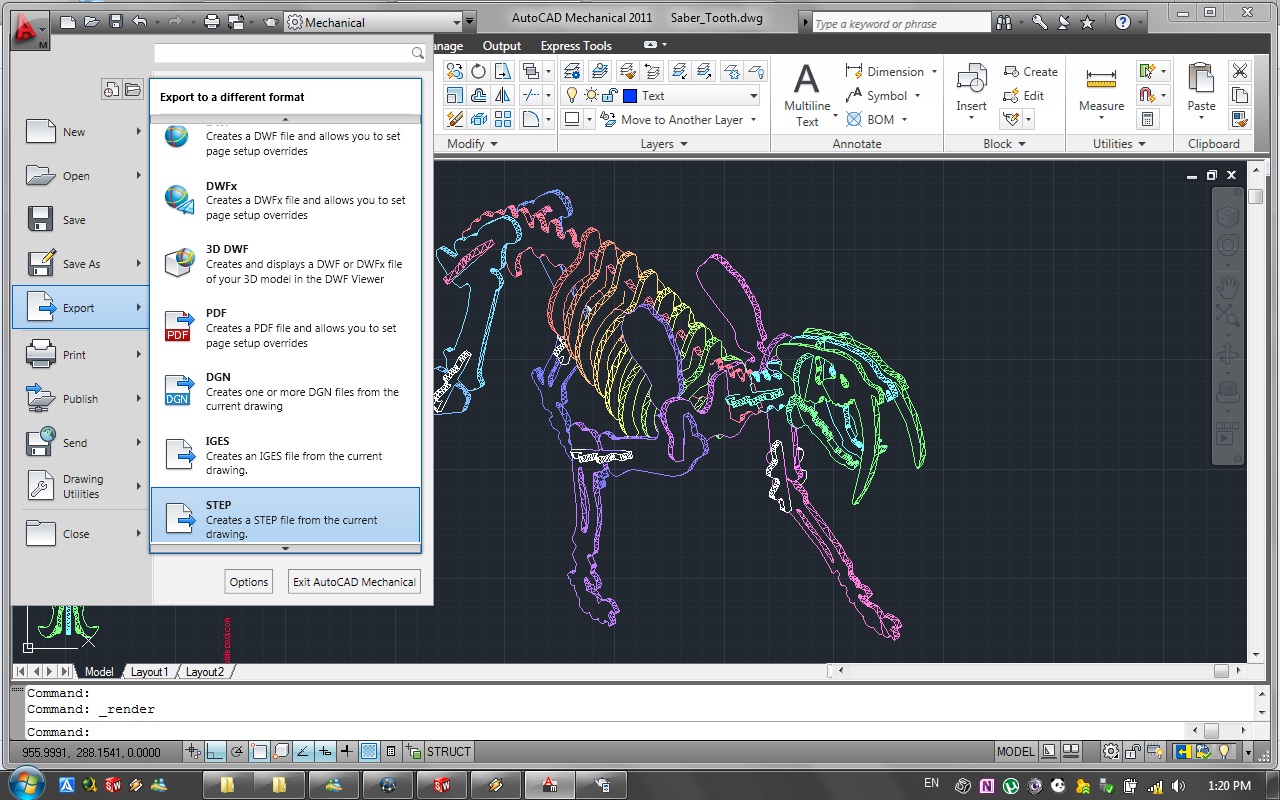Switch to the Layout2 tab
The height and width of the screenshot is (800, 1280).
[204, 672]
